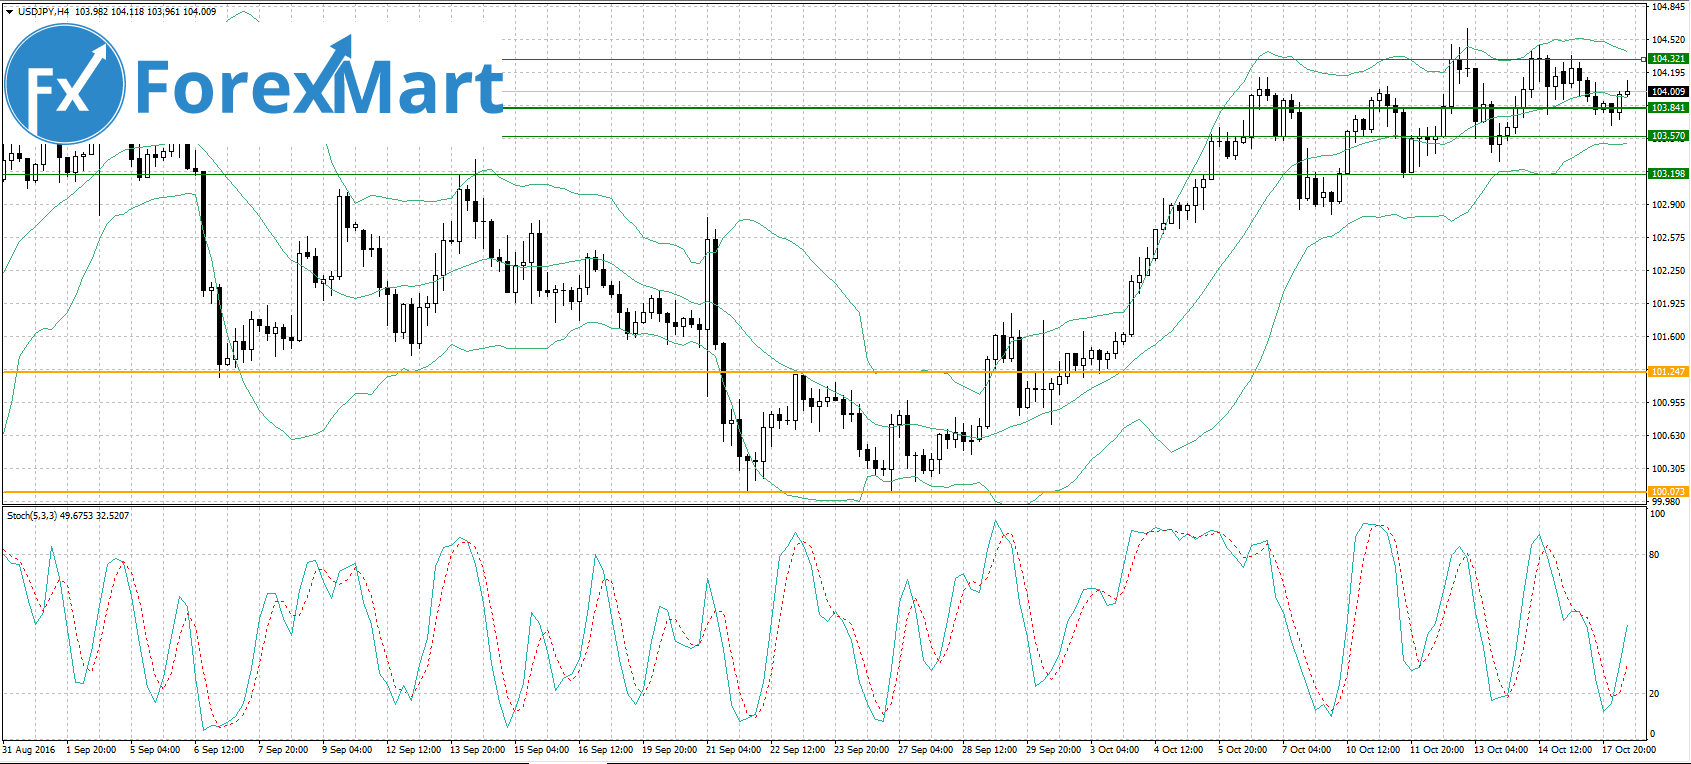Viewport: 1691px width, 764px height.
Task: Click the 17 Oct 20:00 time label
Action: click(x=1629, y=749)
